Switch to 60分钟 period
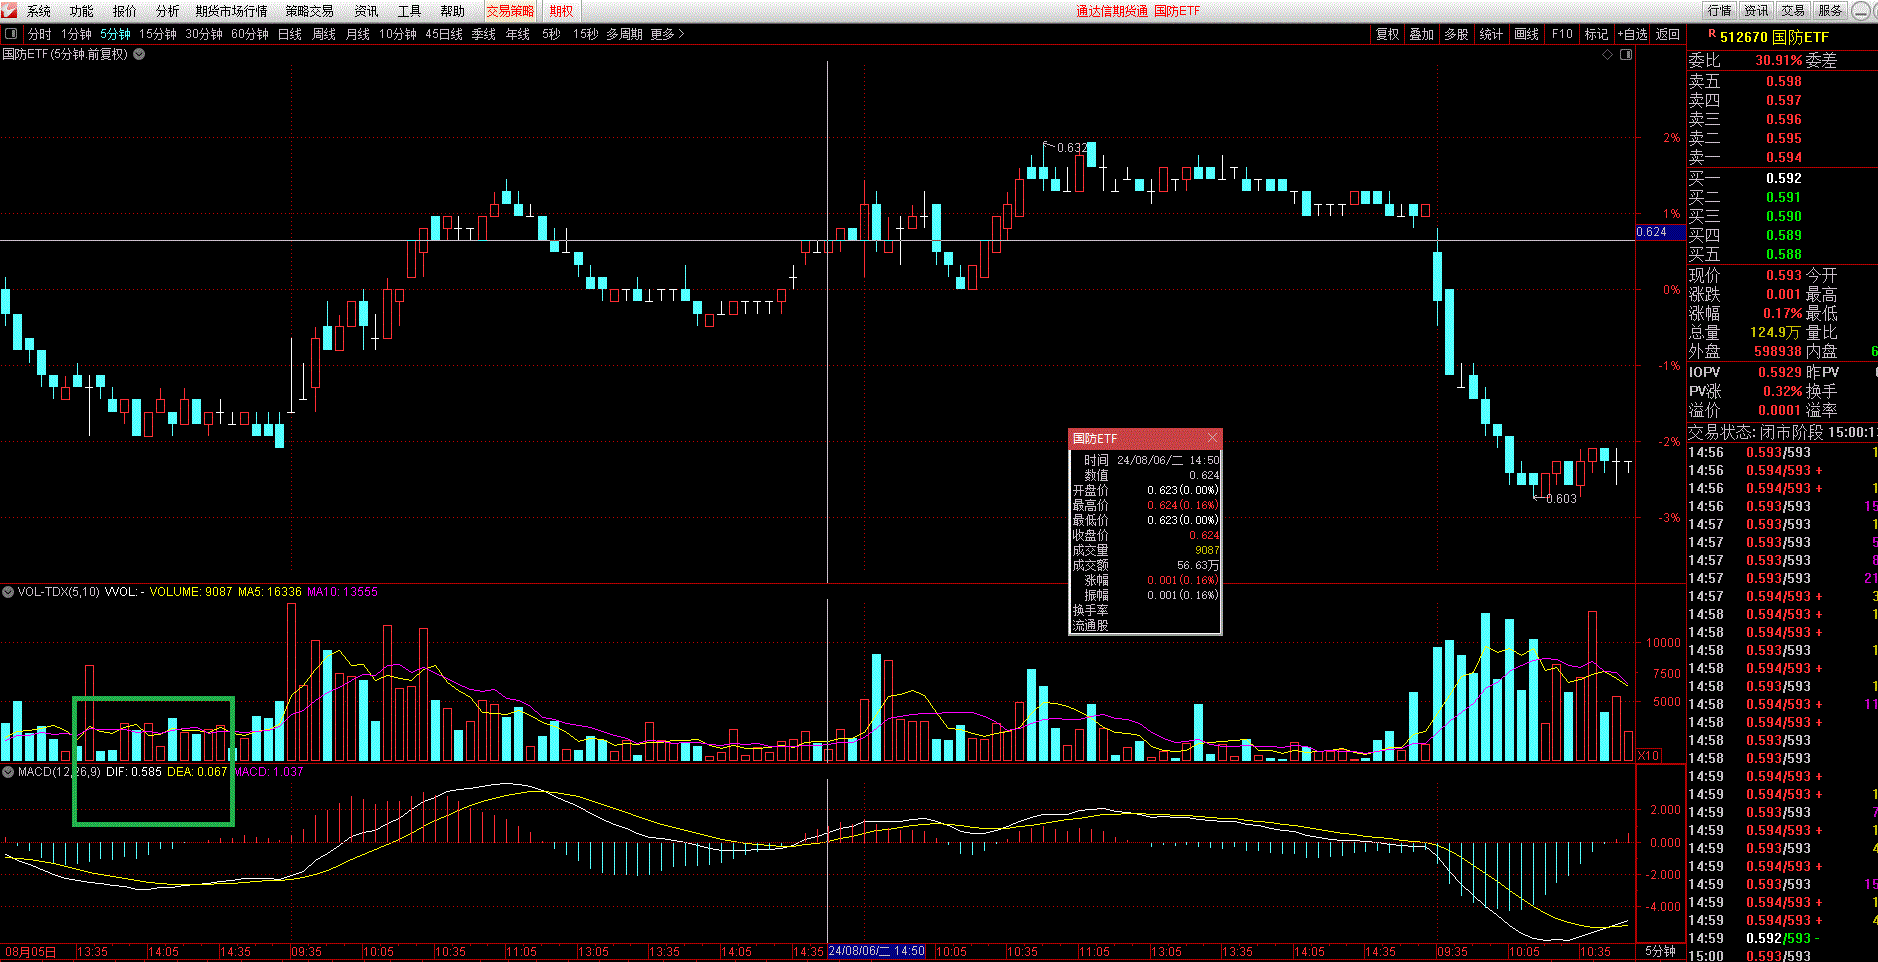Image resolution: width=1878 pixels, height=962 pixels. (x=250, y=34)
